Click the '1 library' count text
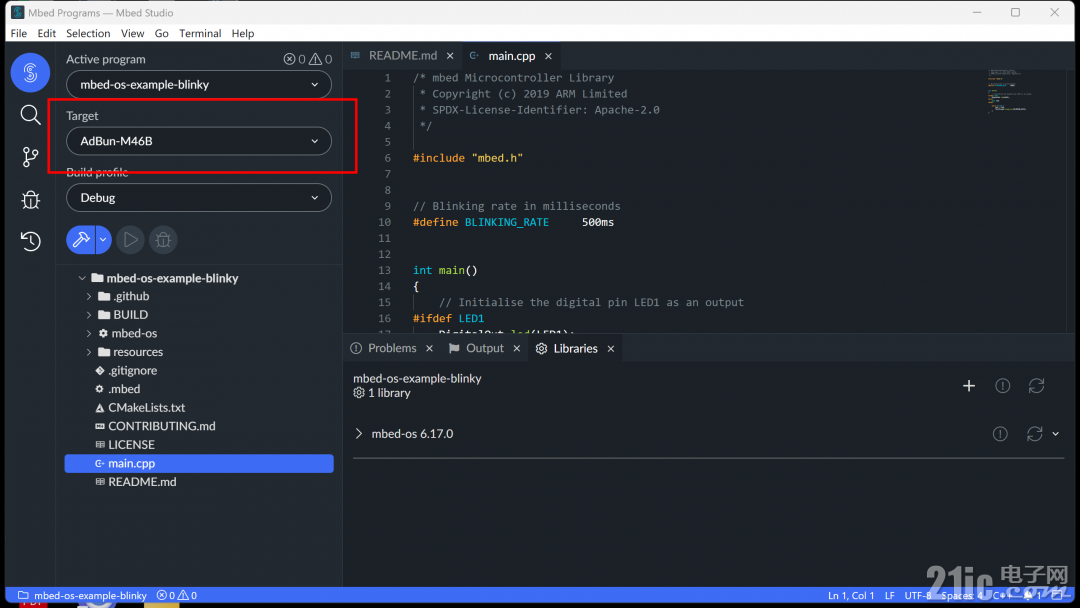1080x608 pixels. coord(389,393)
